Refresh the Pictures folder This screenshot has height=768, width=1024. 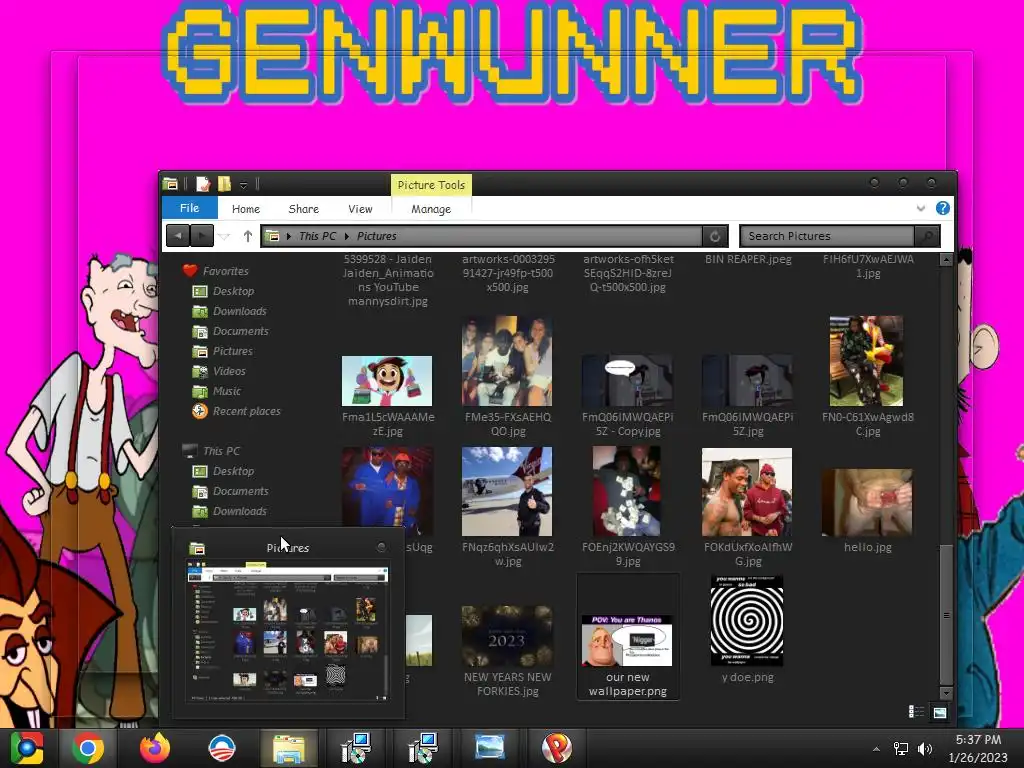click(715, 236)
